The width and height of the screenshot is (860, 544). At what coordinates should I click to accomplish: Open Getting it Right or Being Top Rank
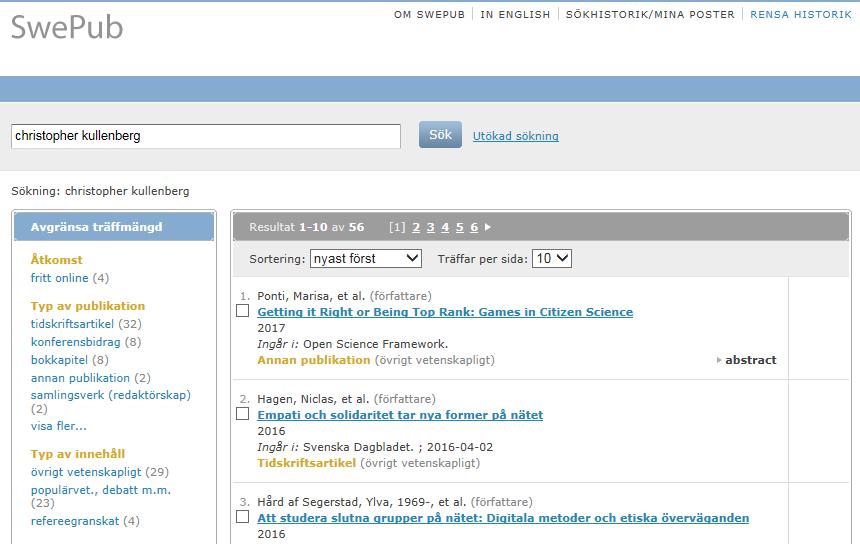(x=445, y=312)
